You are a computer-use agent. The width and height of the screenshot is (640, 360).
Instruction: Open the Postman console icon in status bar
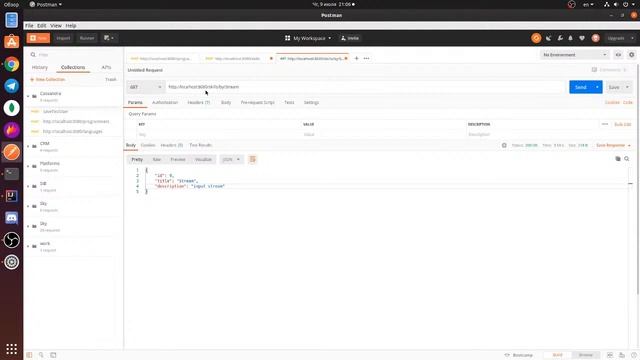[x=53, y=355]
